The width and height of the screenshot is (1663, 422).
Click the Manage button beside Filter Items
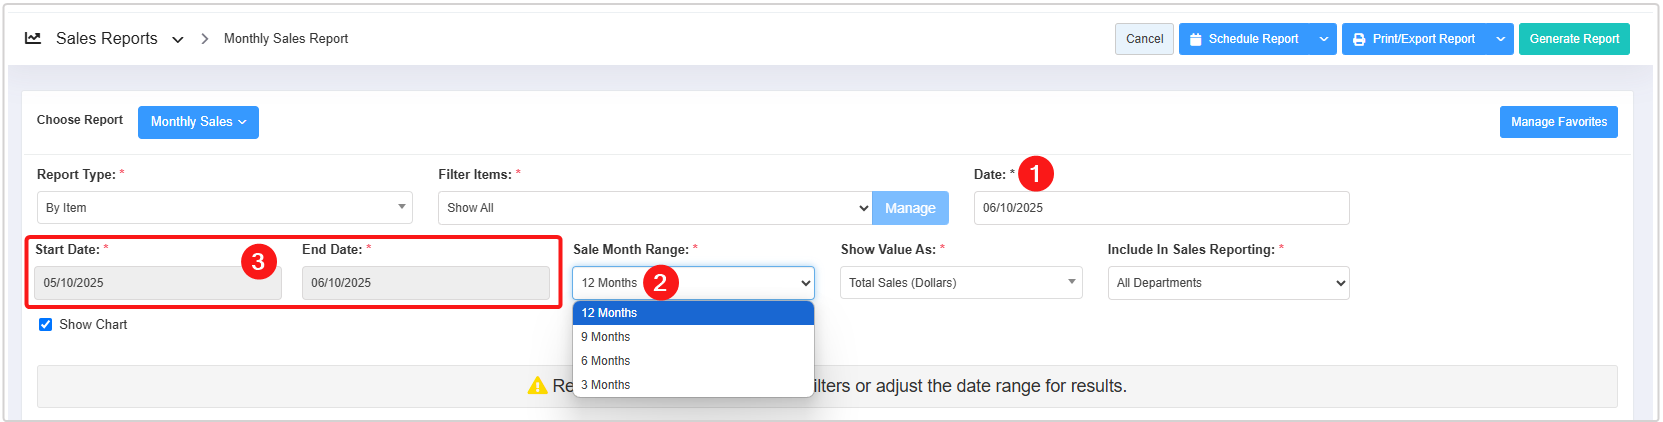point(910,208)
